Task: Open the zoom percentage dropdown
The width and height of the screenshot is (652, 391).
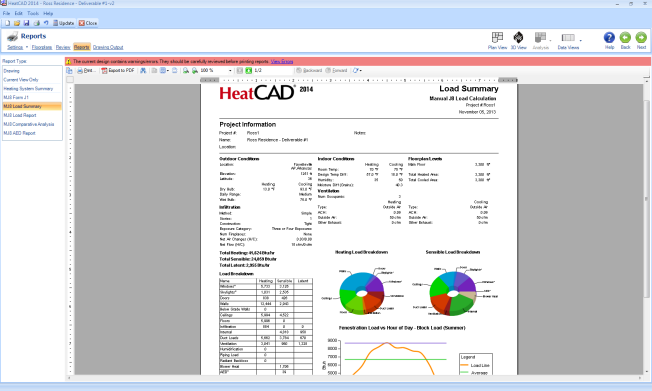Action: tap(230, 71)
